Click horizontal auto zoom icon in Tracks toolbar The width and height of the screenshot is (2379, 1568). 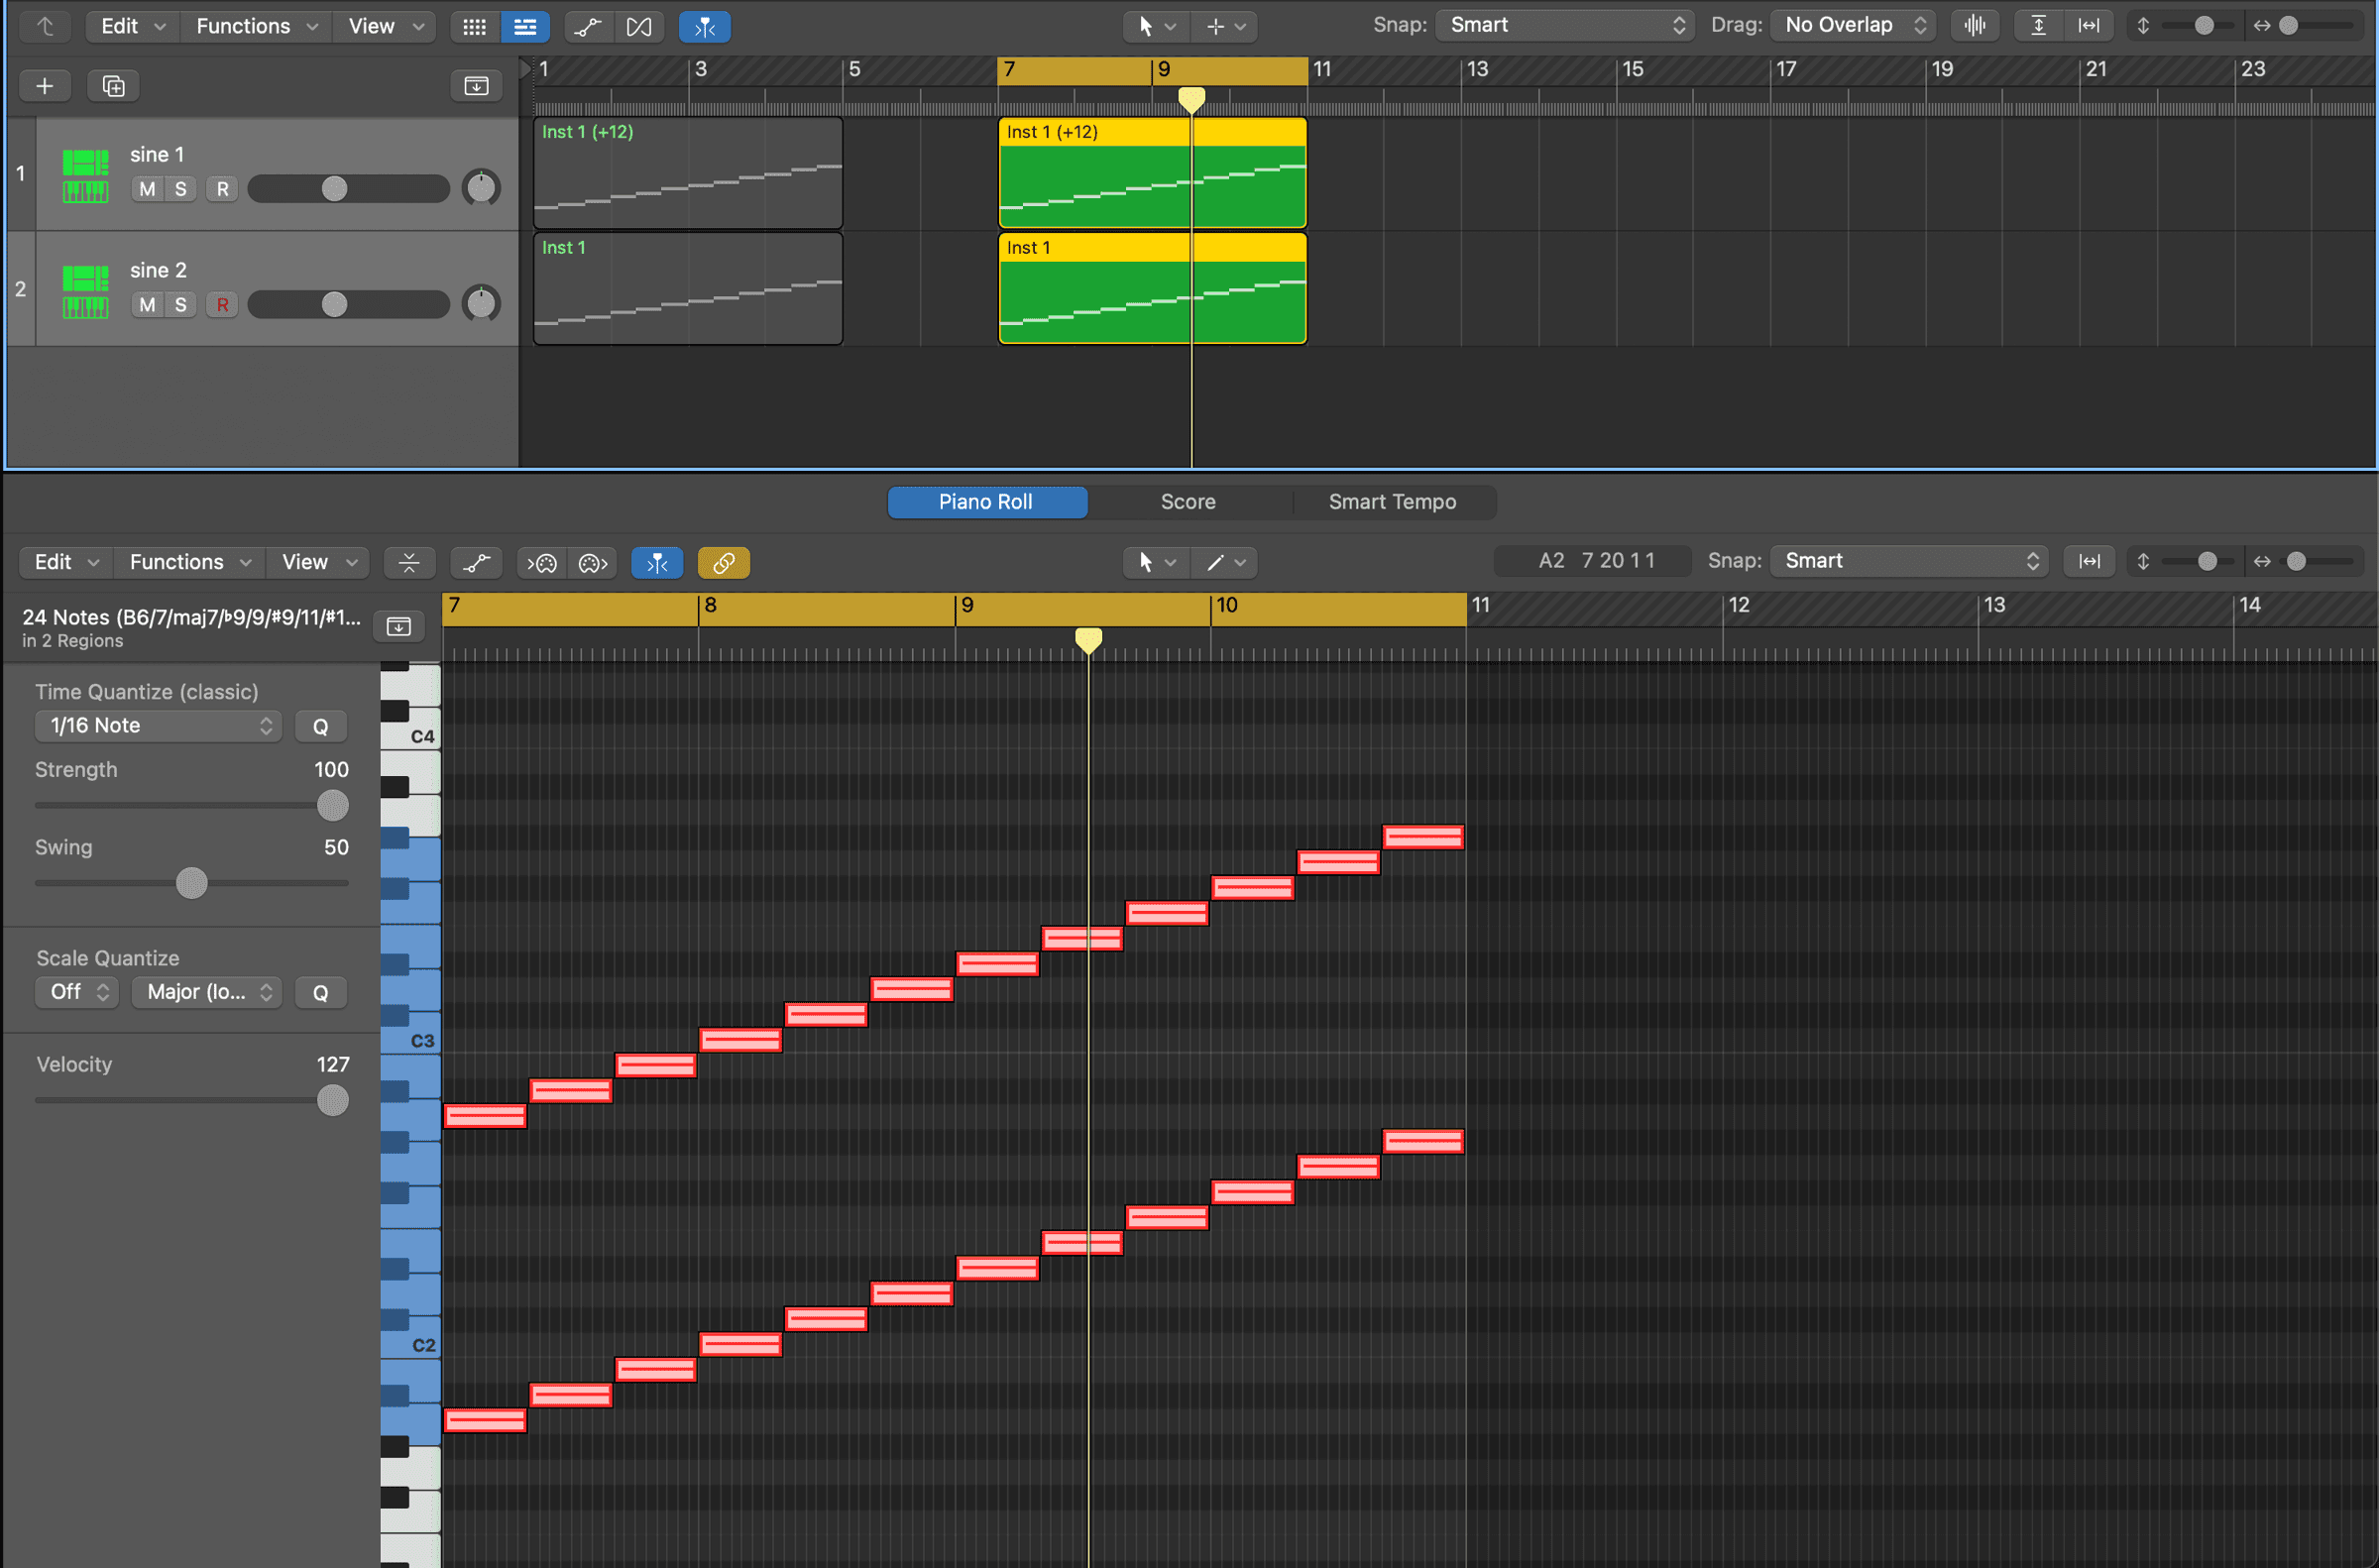click(2089, 26)
